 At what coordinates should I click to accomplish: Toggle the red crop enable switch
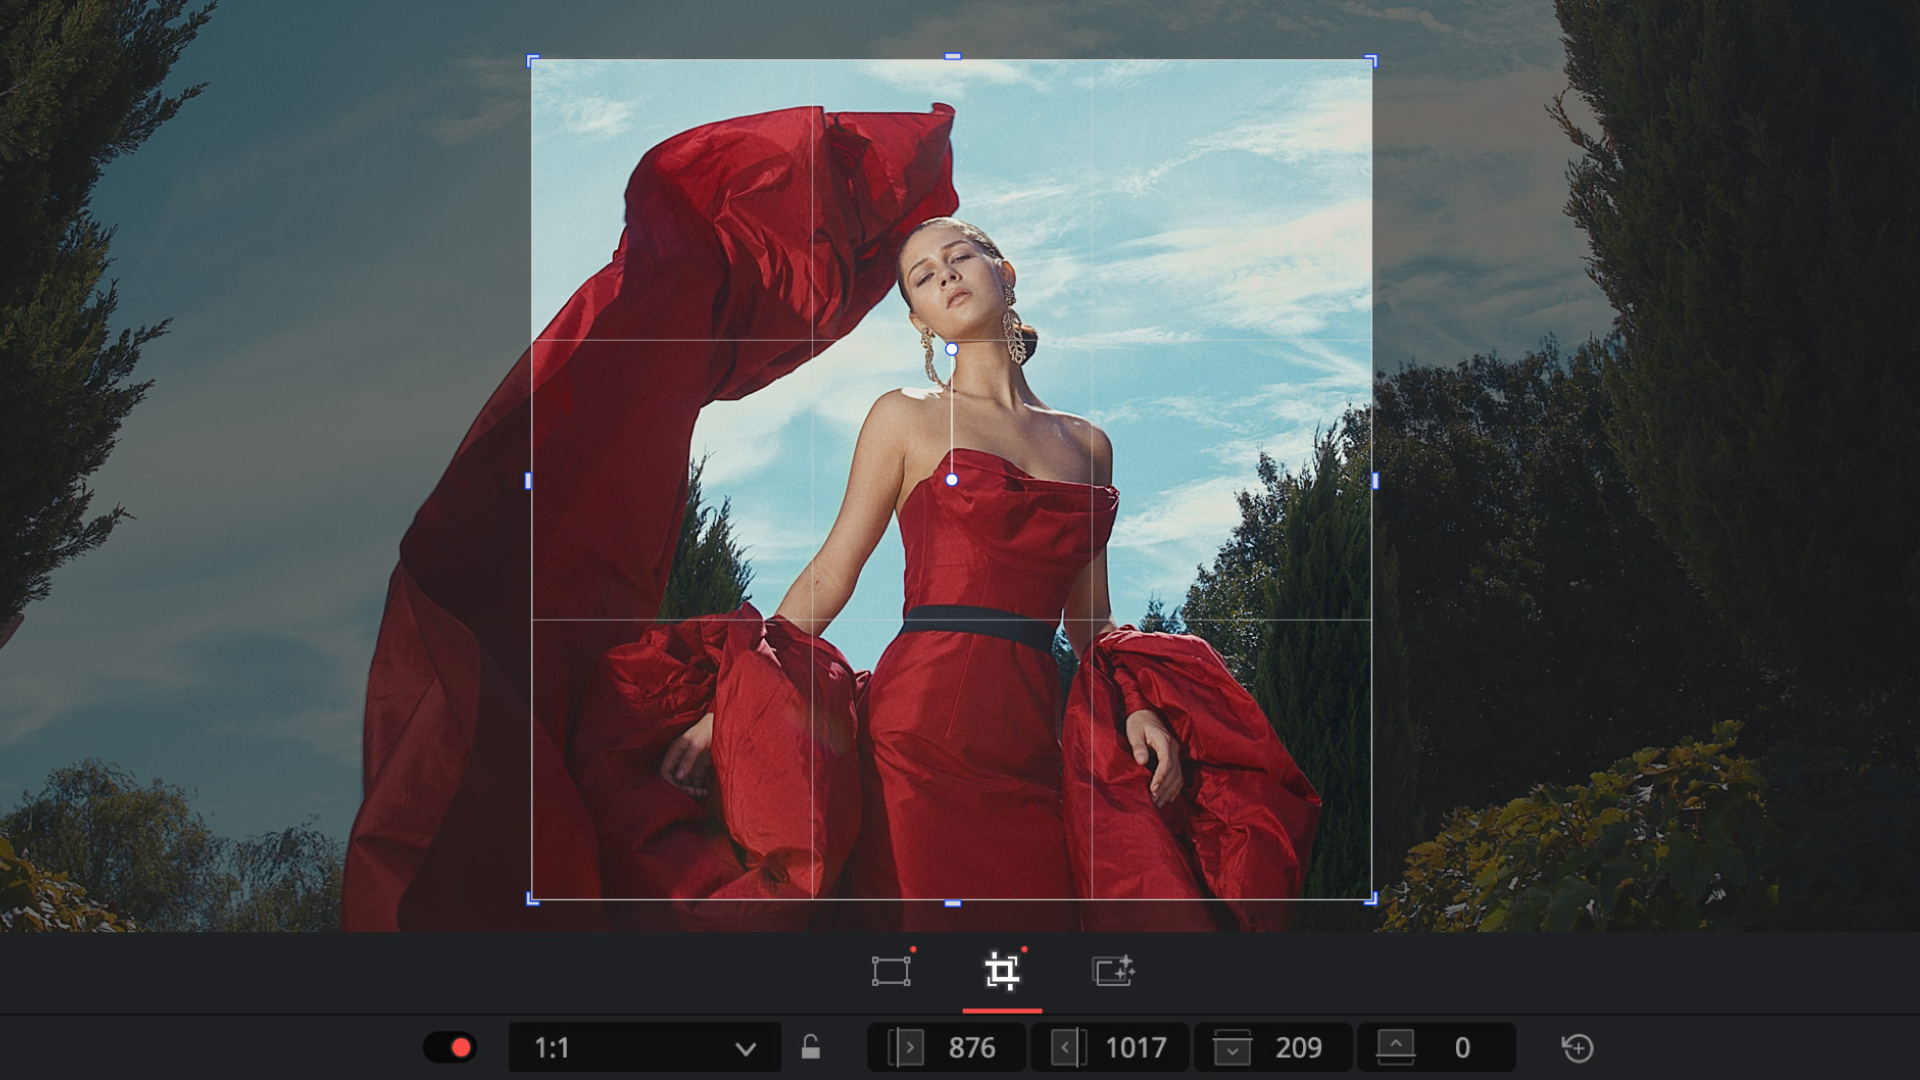pyautogui.click(x=450, y=1047)
